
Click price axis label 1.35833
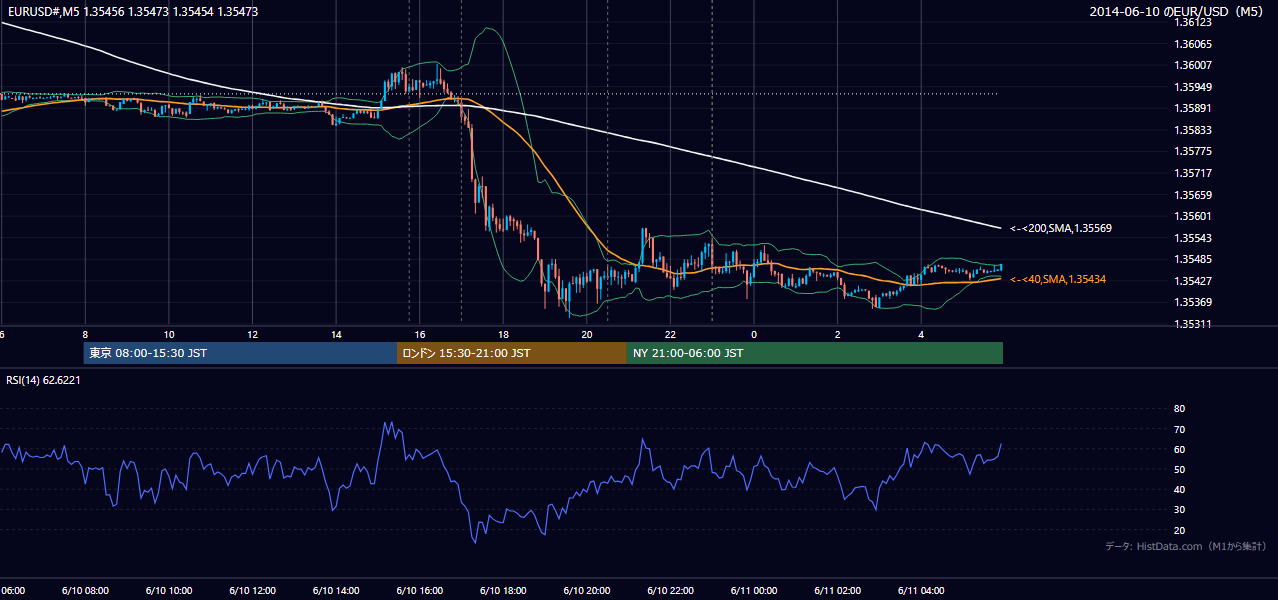(x=1193, y=130)
